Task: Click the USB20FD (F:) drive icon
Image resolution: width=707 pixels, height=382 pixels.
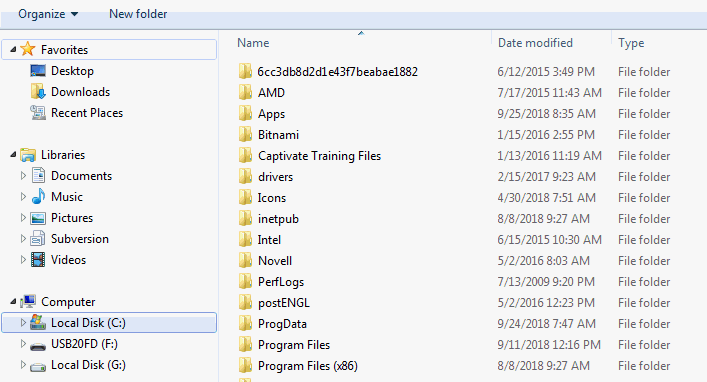Action: click(38, 346)
